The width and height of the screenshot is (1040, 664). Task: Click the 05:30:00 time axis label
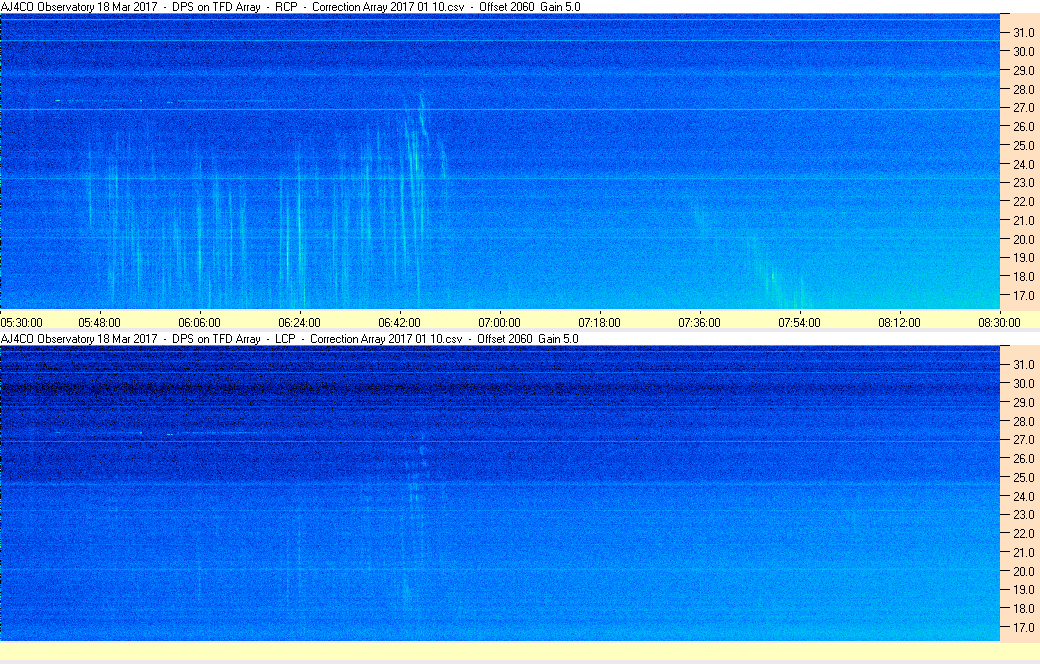tap(21, 323)
